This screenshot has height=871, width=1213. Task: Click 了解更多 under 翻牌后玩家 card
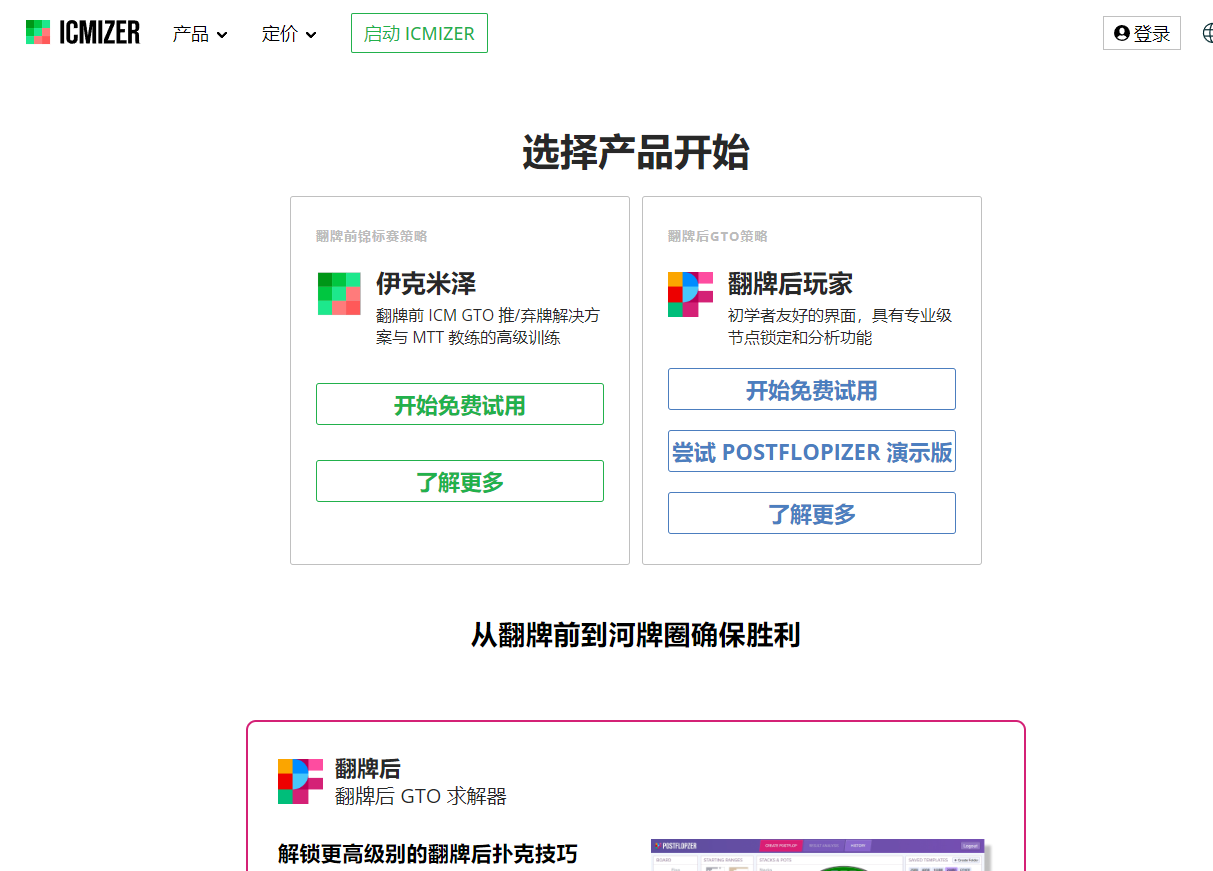tap(812, 513)
